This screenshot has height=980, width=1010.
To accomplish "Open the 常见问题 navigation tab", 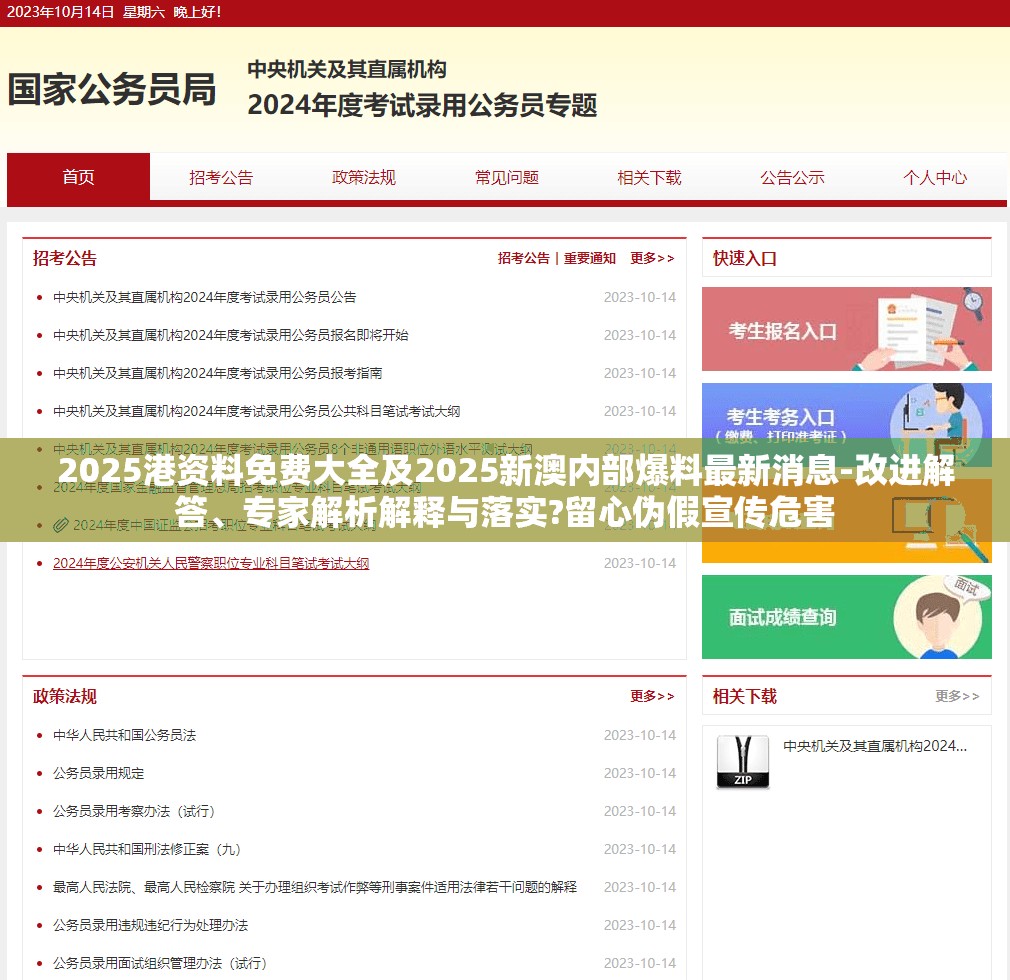I will pyautogui.click(x=507, y=177).
